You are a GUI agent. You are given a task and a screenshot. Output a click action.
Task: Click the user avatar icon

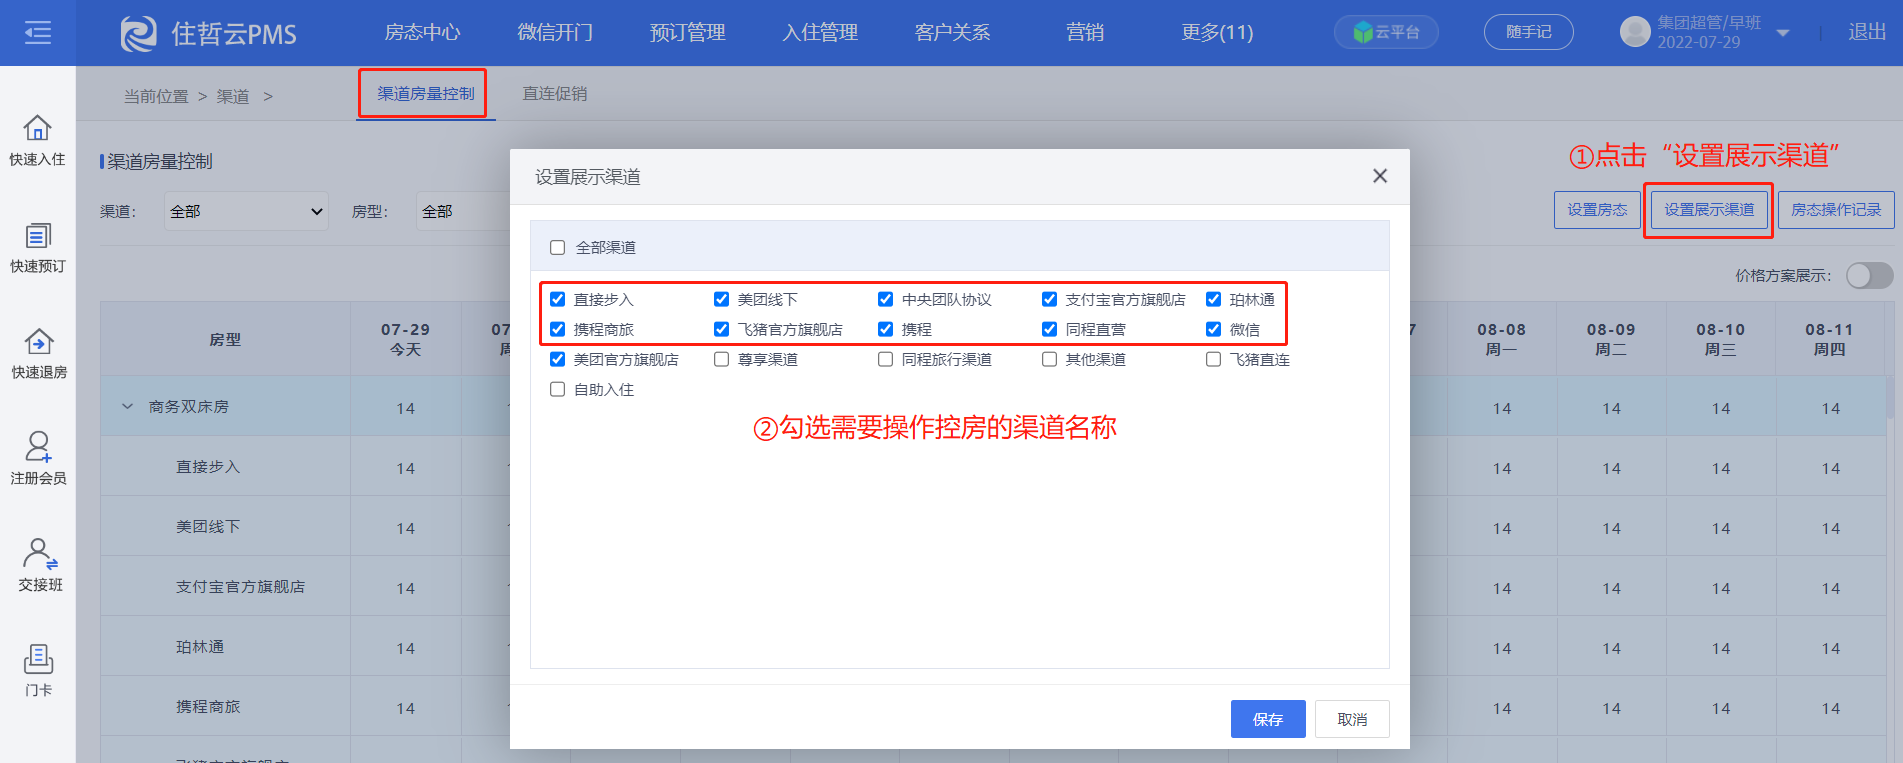1635,32
